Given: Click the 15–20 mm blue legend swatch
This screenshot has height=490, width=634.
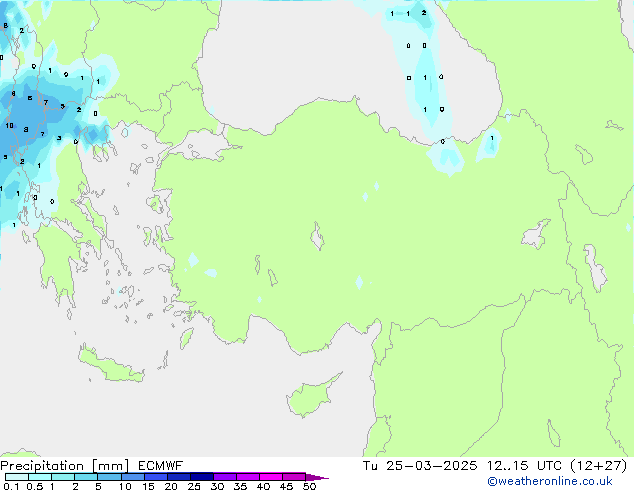Looking at the screenshot, I should click(x=155, y=477).
